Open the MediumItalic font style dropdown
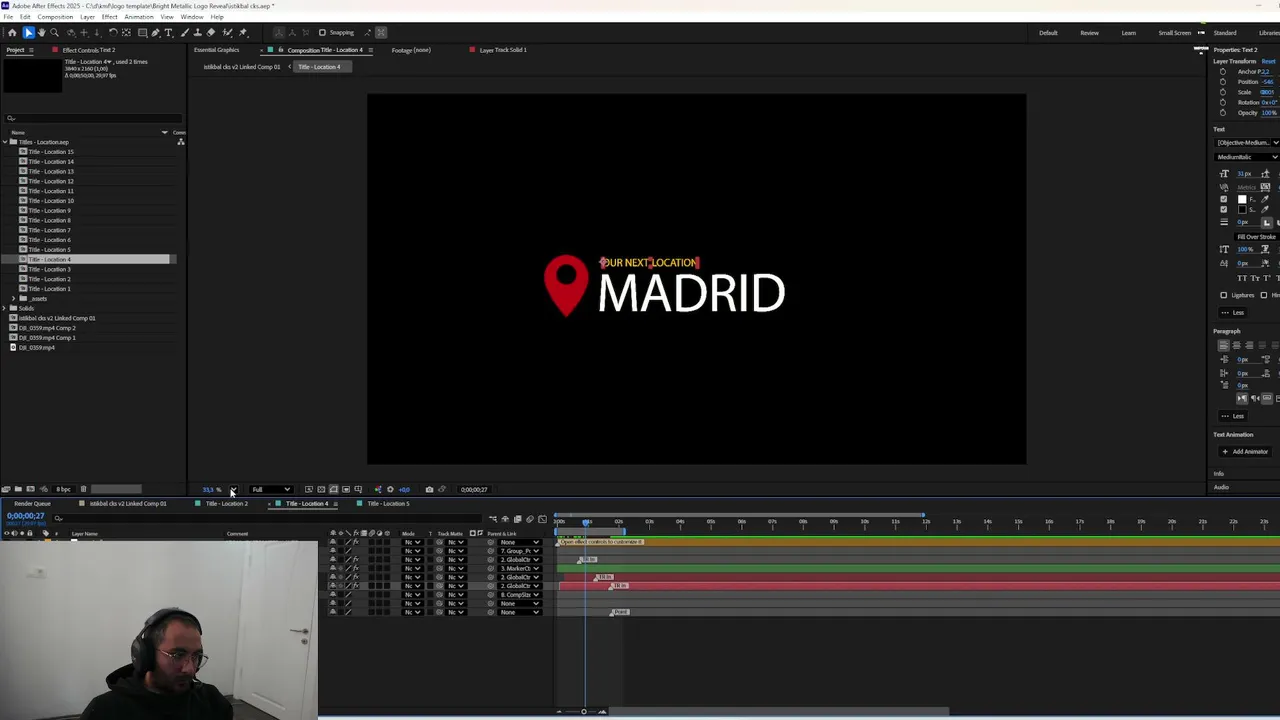Screen dimensions: 1280x720 point(1247,157)
